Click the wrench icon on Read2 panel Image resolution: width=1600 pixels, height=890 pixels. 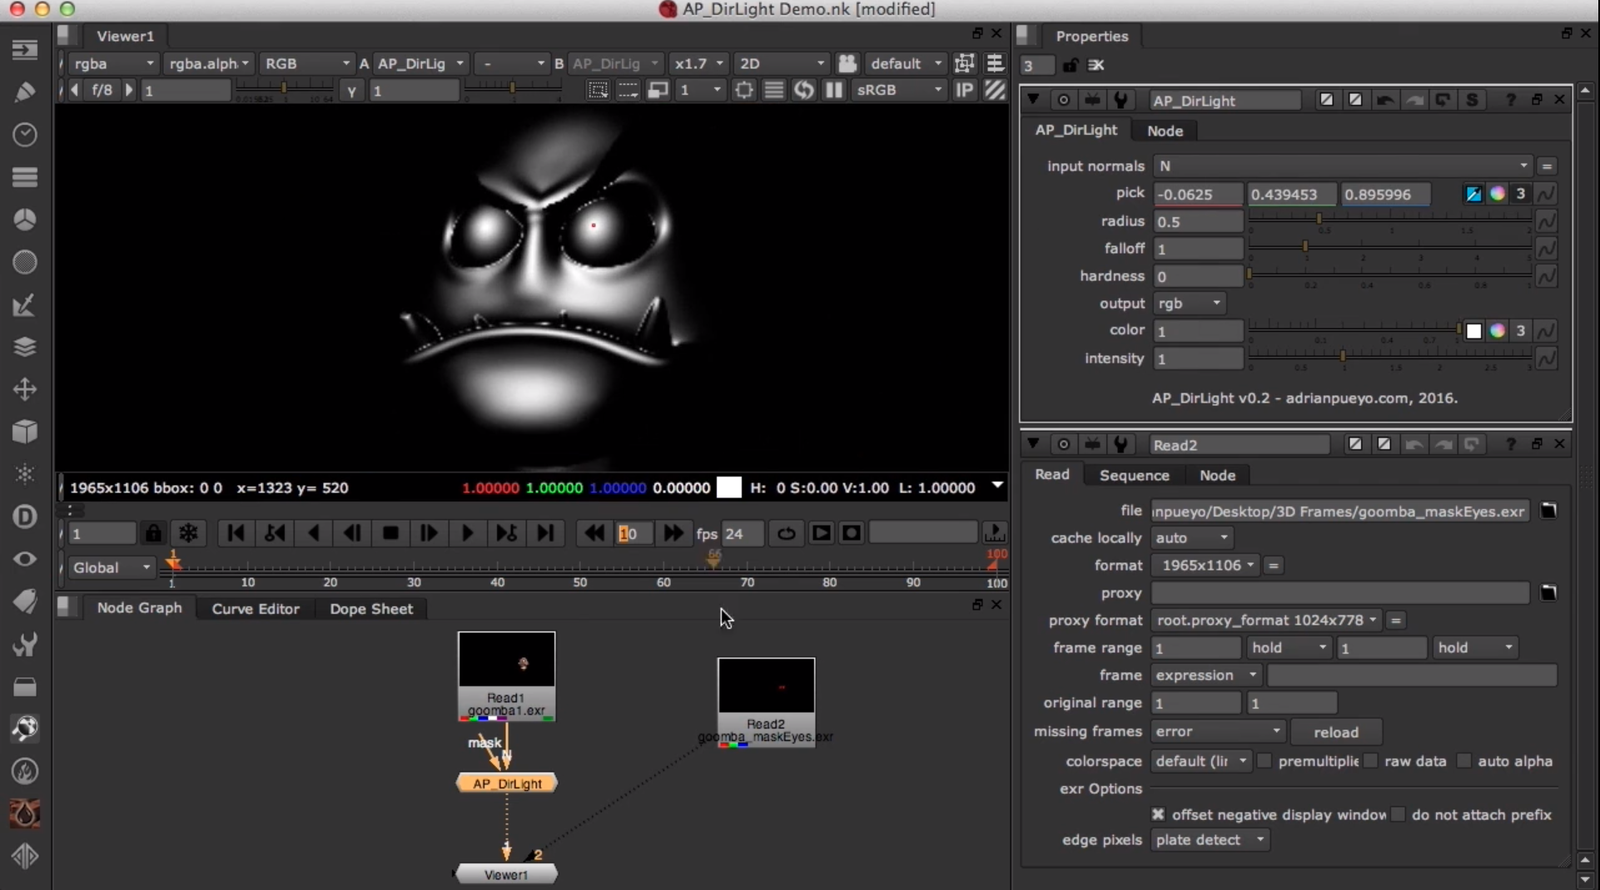pos(1121,445)
